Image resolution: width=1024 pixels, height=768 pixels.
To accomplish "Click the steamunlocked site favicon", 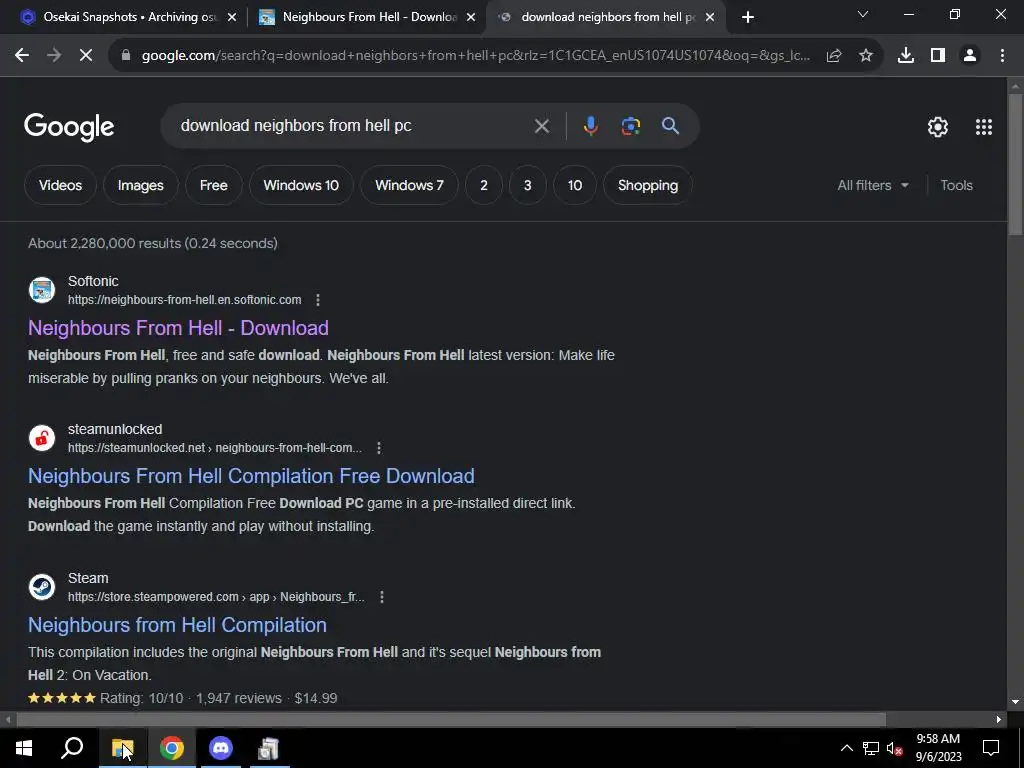I will click(42, 438).
